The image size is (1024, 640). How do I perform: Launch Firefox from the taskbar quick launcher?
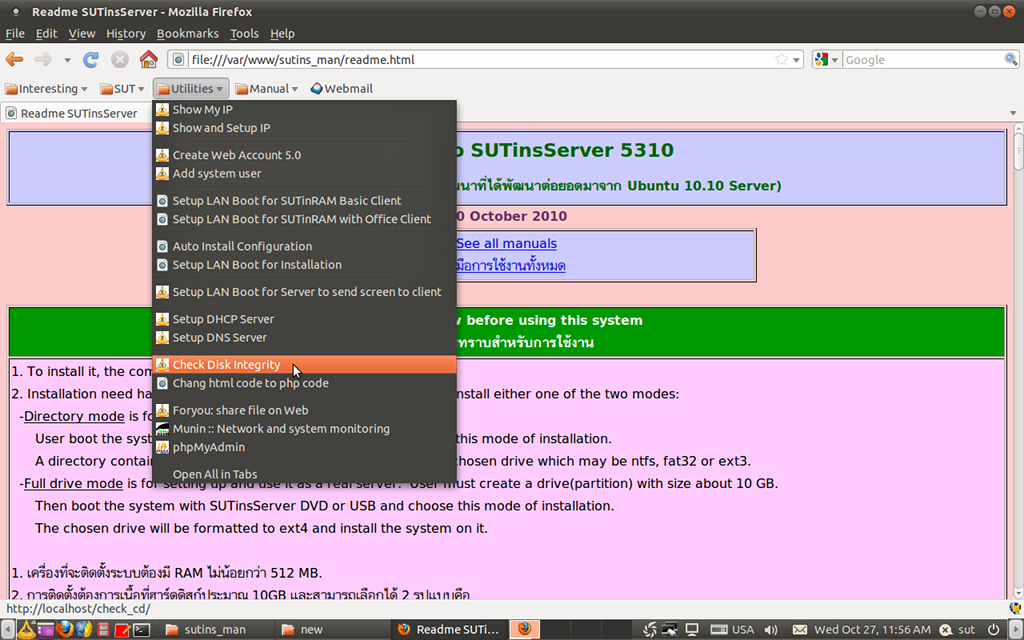pyautogui.click(x=64, y=630)
